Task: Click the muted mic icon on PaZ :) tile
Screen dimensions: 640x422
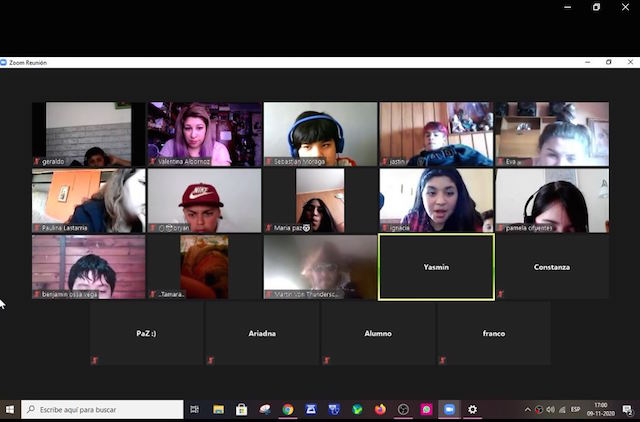Action: [95, 360]
